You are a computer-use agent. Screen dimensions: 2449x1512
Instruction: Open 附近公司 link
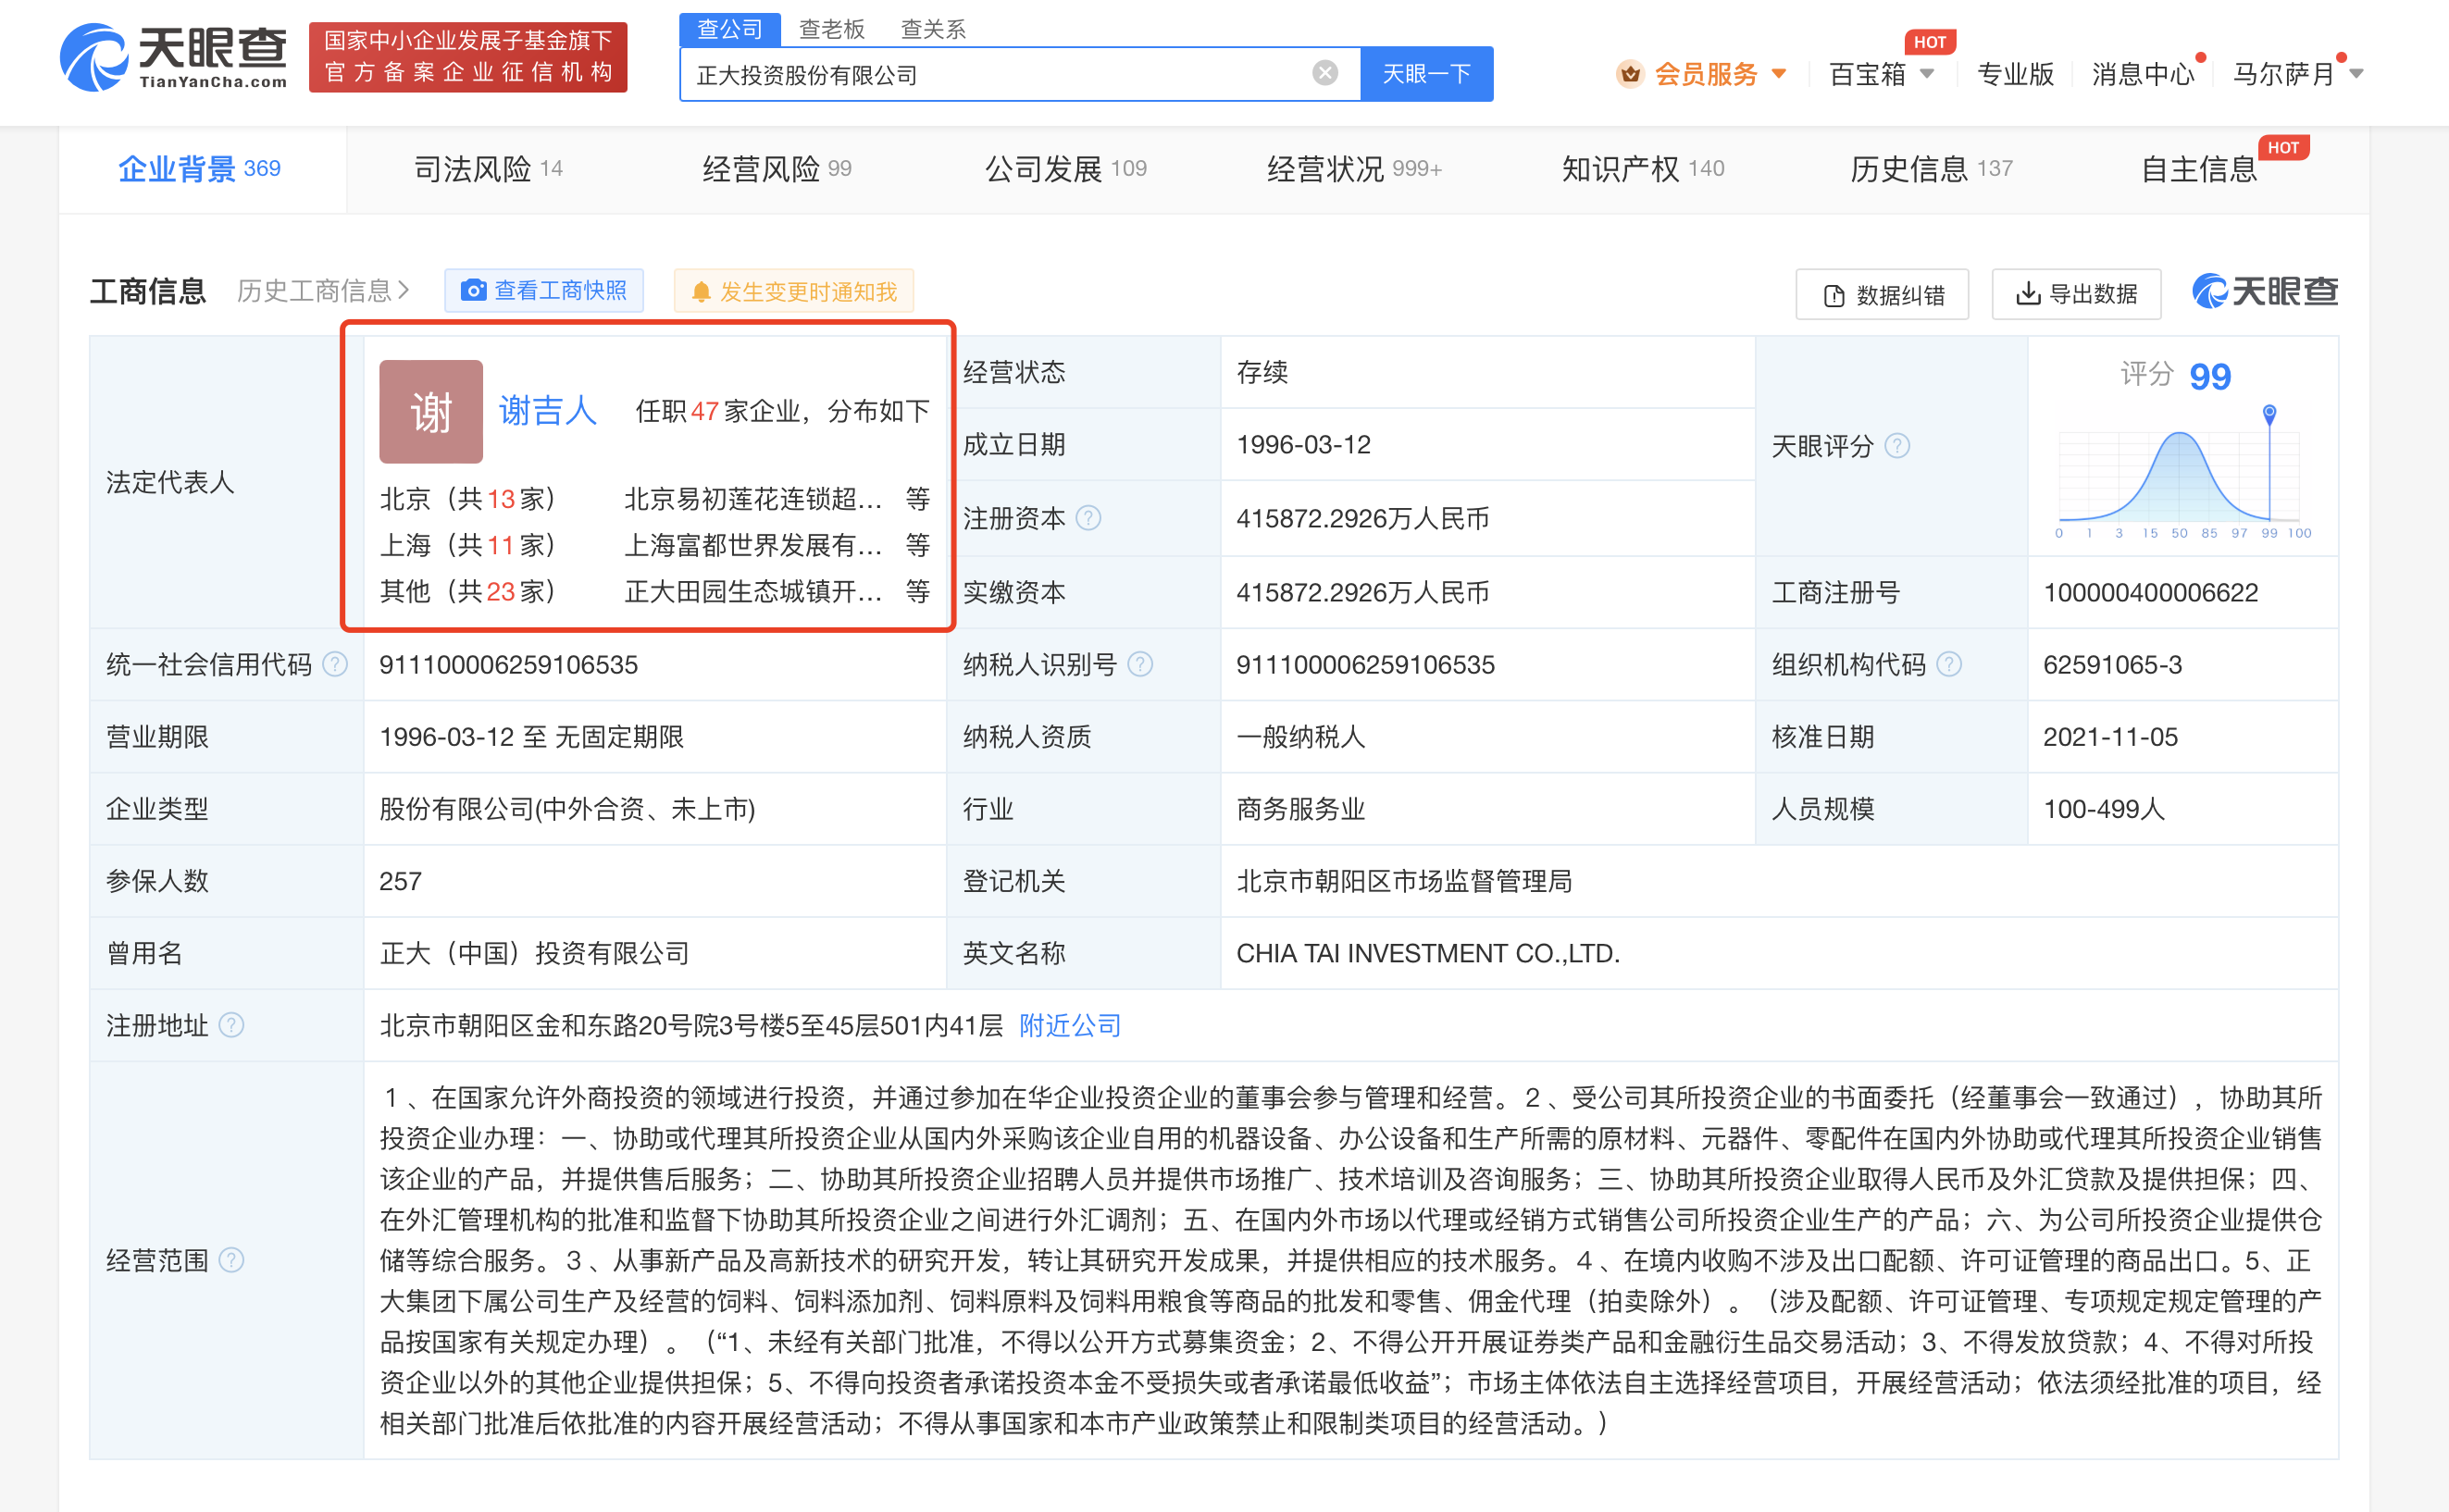click(x=1069, y=1025)
